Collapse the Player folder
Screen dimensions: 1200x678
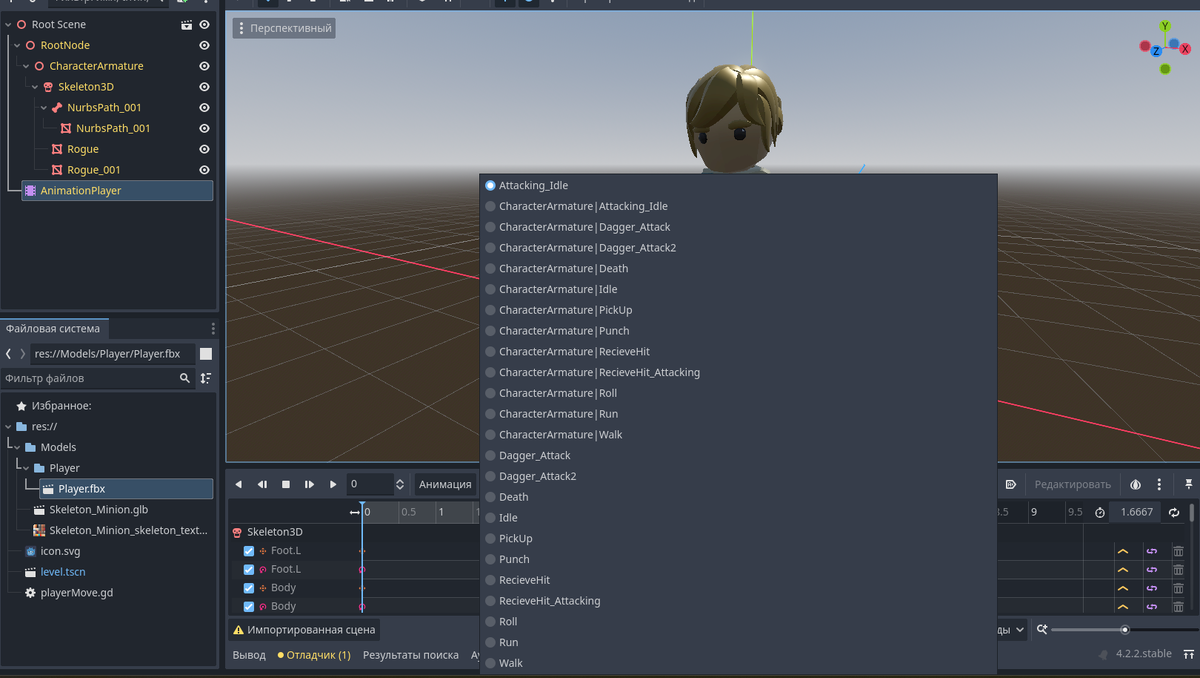point(26,468)
